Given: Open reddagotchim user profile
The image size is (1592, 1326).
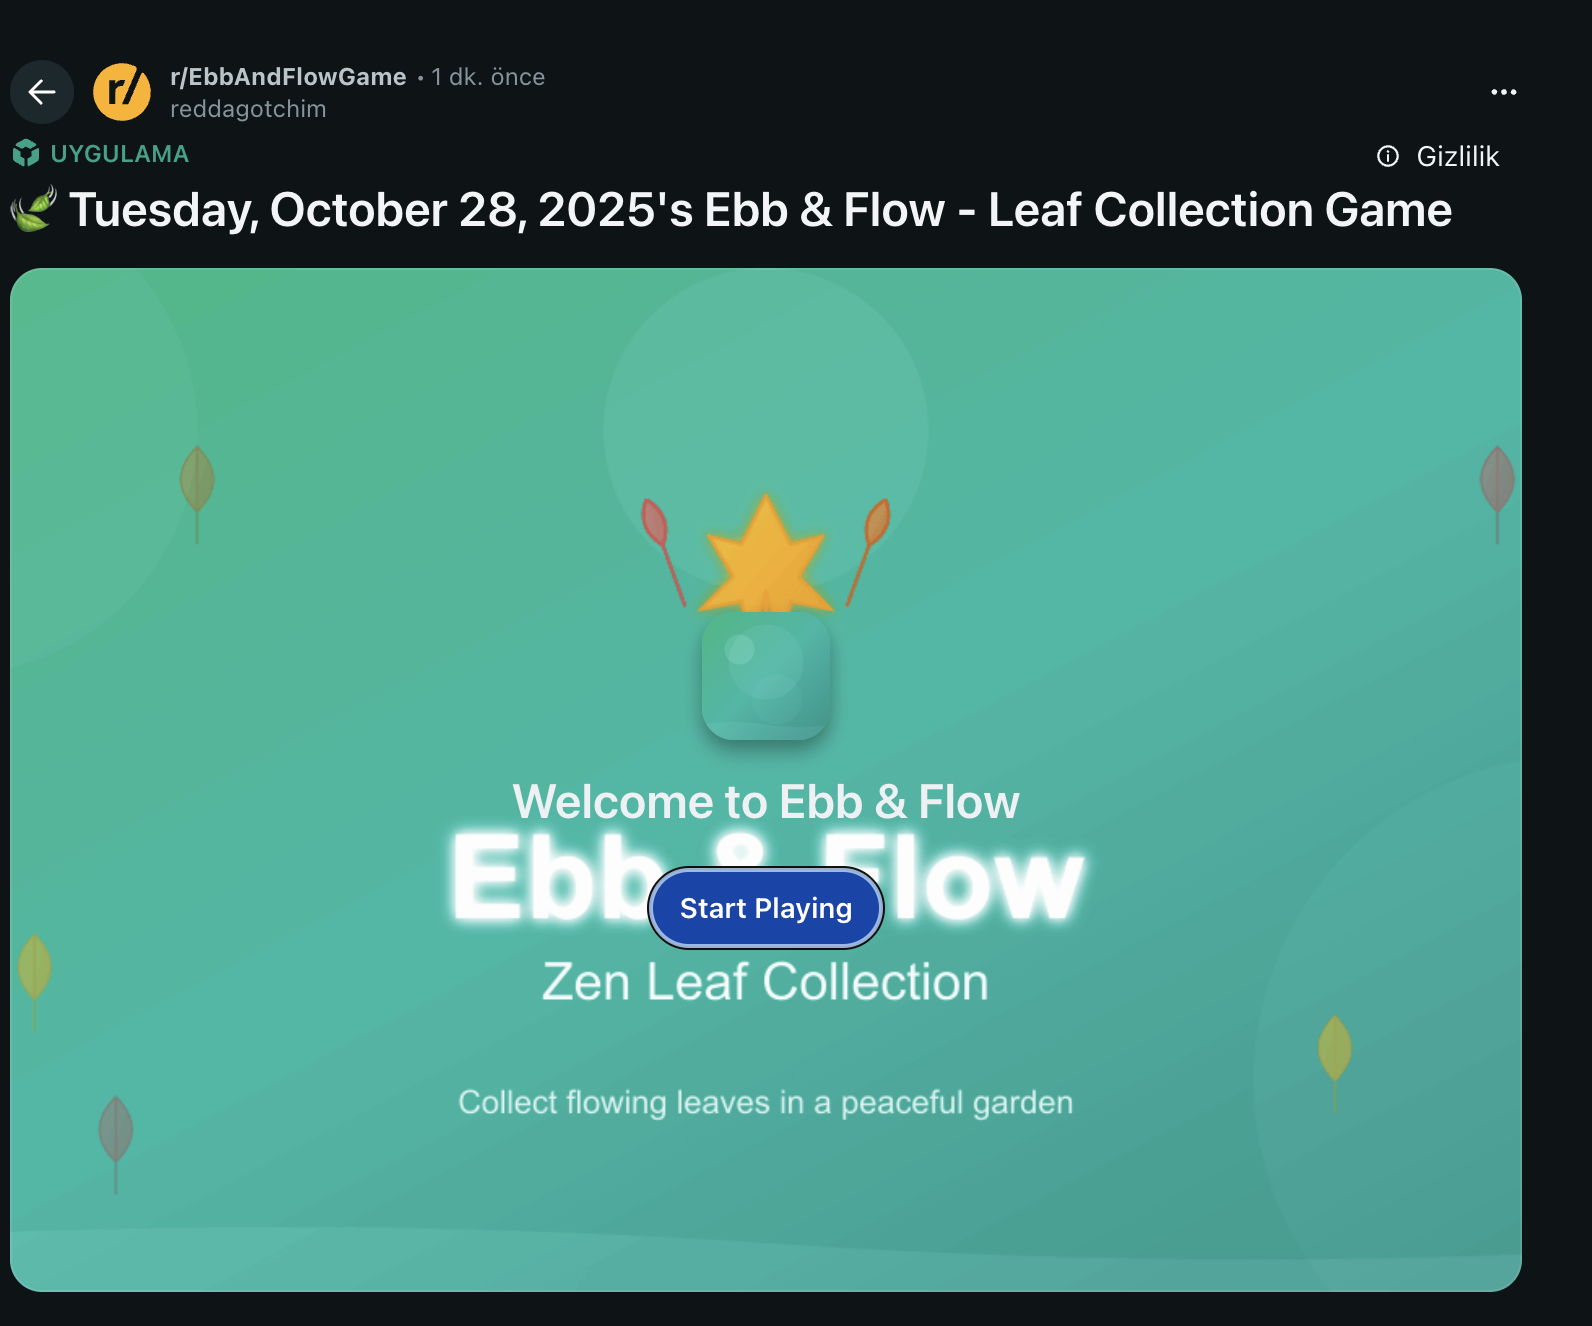Looking at the screenshot, I should tap(248, 109).
